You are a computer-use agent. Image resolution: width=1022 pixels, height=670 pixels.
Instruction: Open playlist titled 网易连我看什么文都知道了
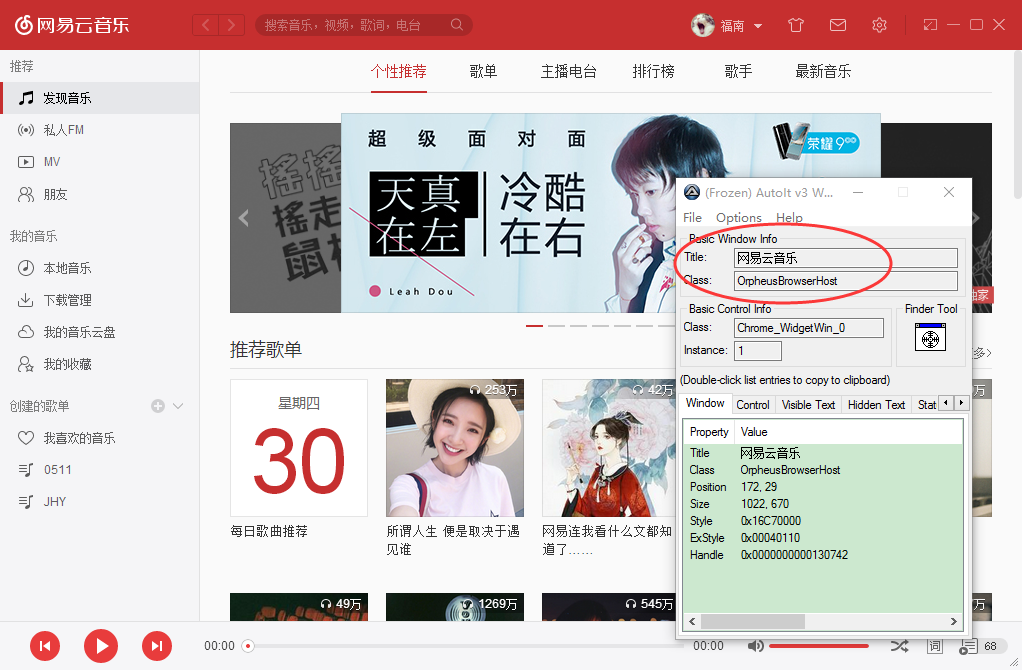[607, 540]
